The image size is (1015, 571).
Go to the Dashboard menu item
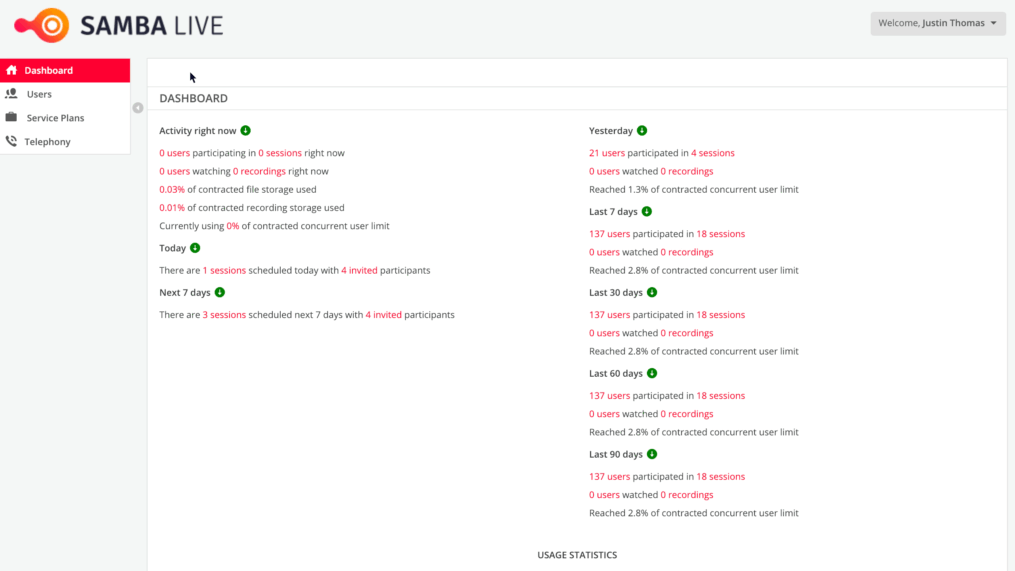pos(65,70)
